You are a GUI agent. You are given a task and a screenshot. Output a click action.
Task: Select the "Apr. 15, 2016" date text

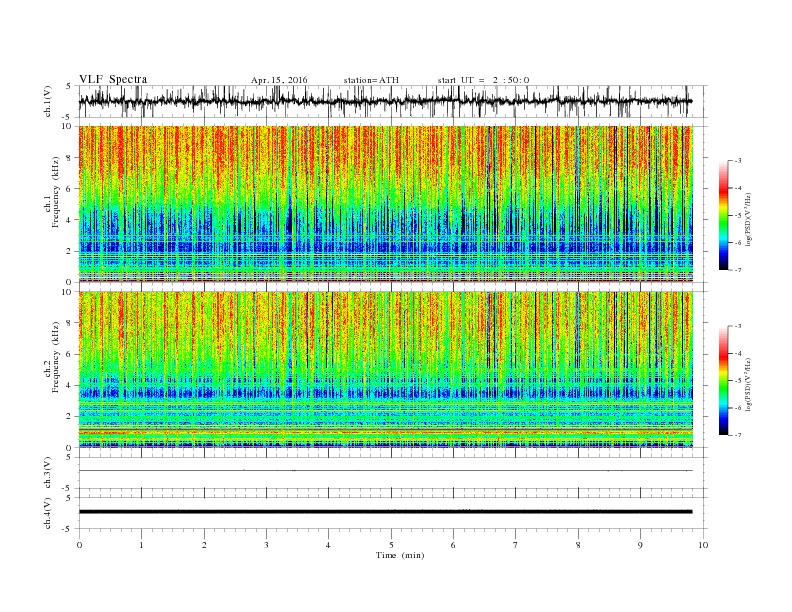coord(279,80)
